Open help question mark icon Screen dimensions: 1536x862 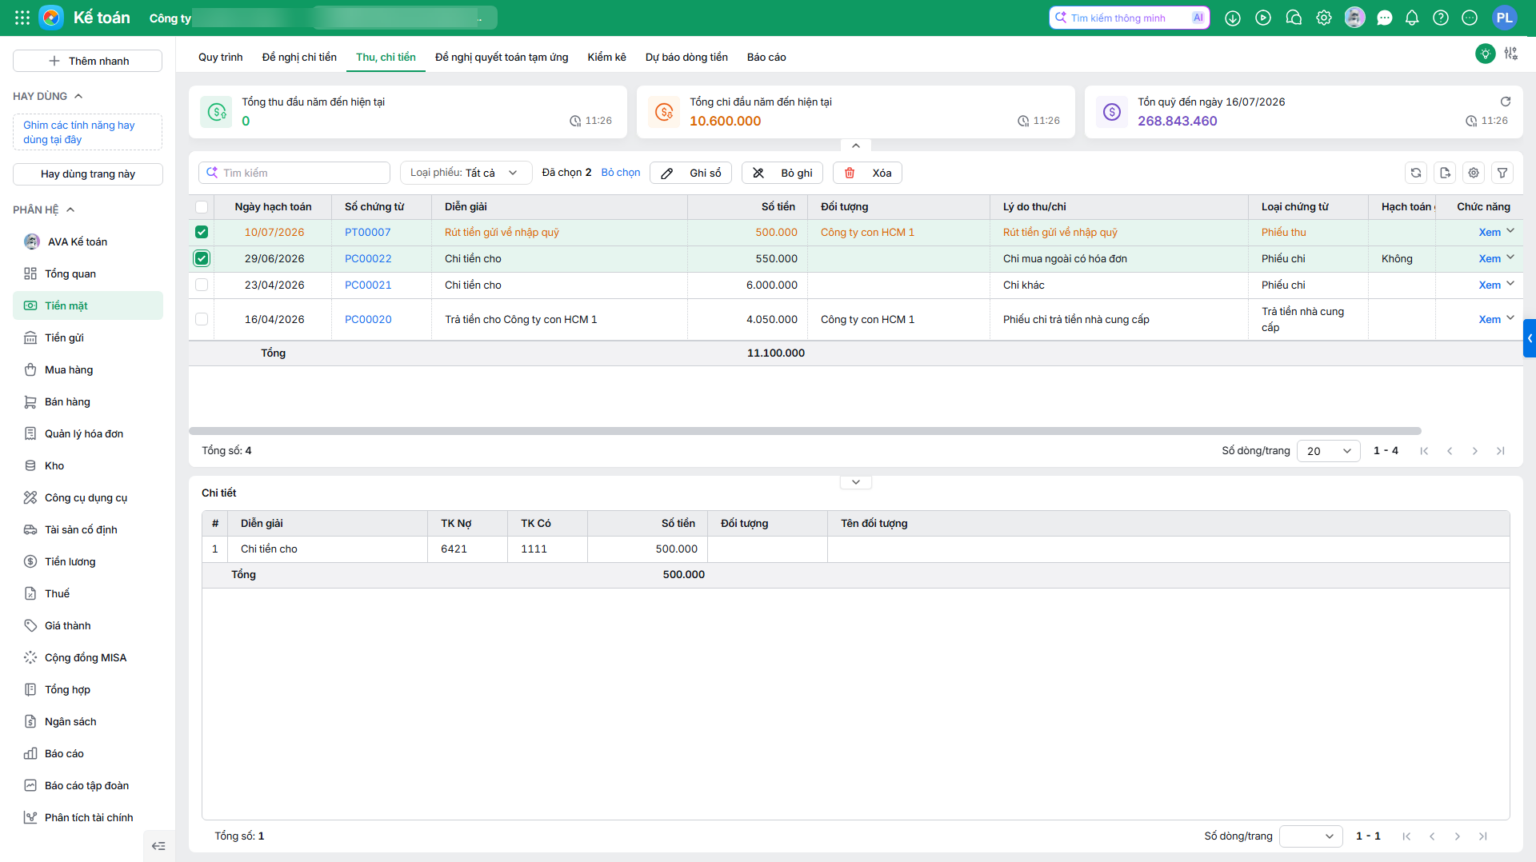[1441, 18]
